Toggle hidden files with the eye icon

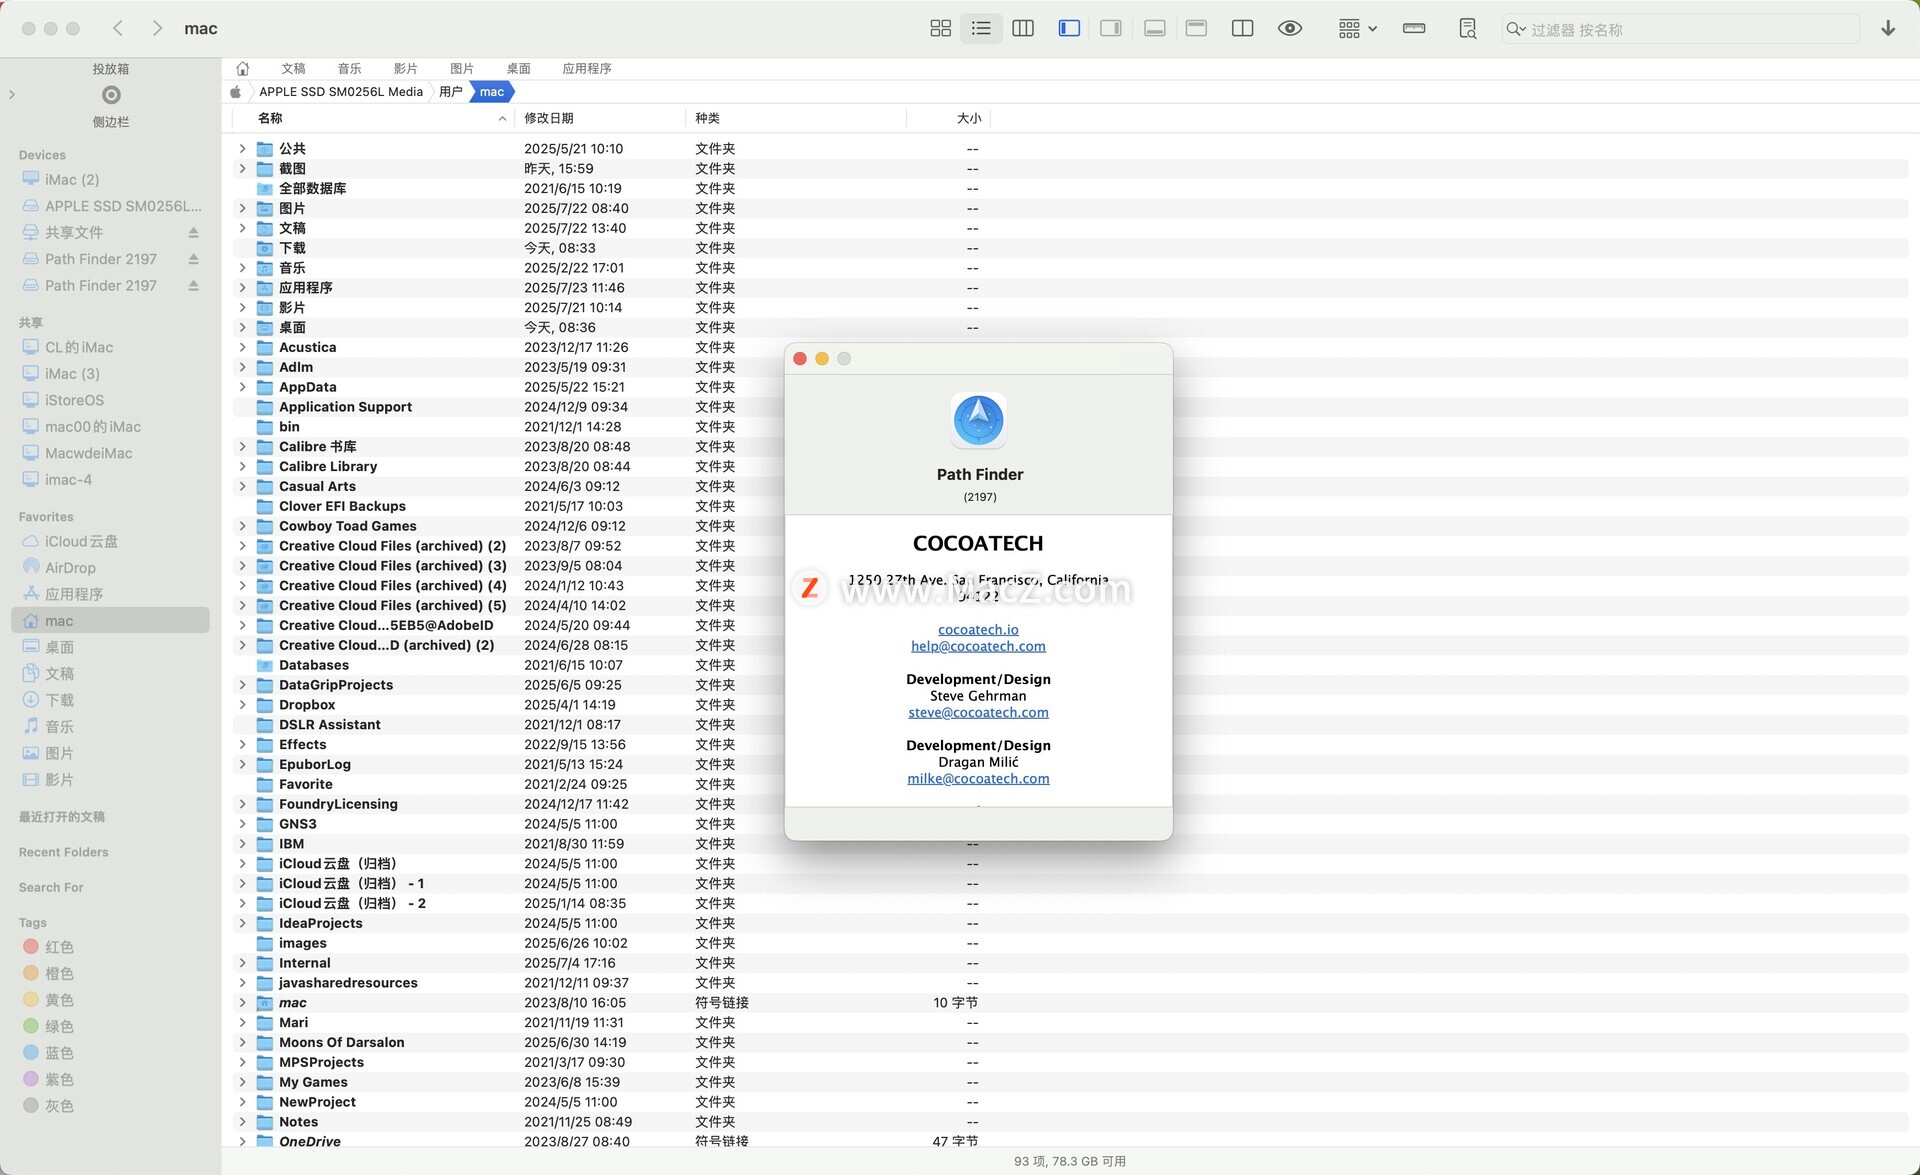click(1290, 29)
